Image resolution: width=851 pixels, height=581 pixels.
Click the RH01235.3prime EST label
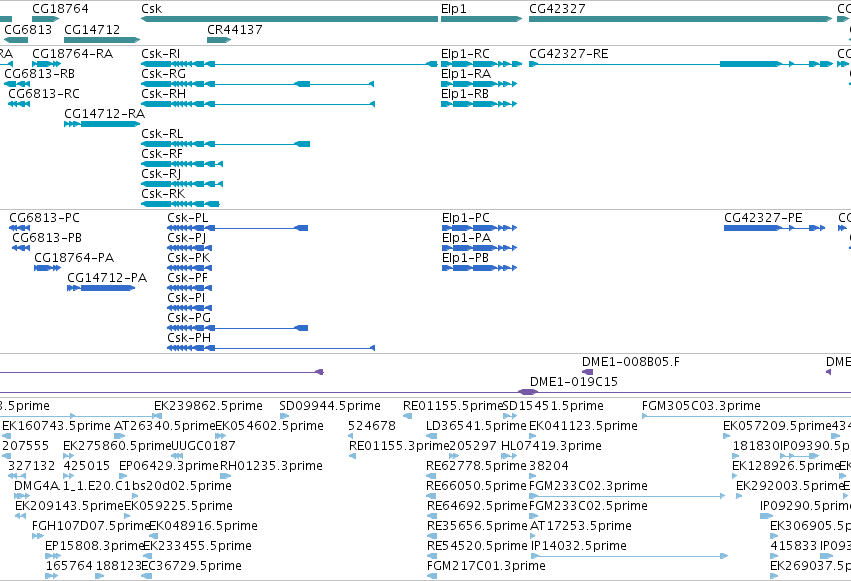[271, 466]
